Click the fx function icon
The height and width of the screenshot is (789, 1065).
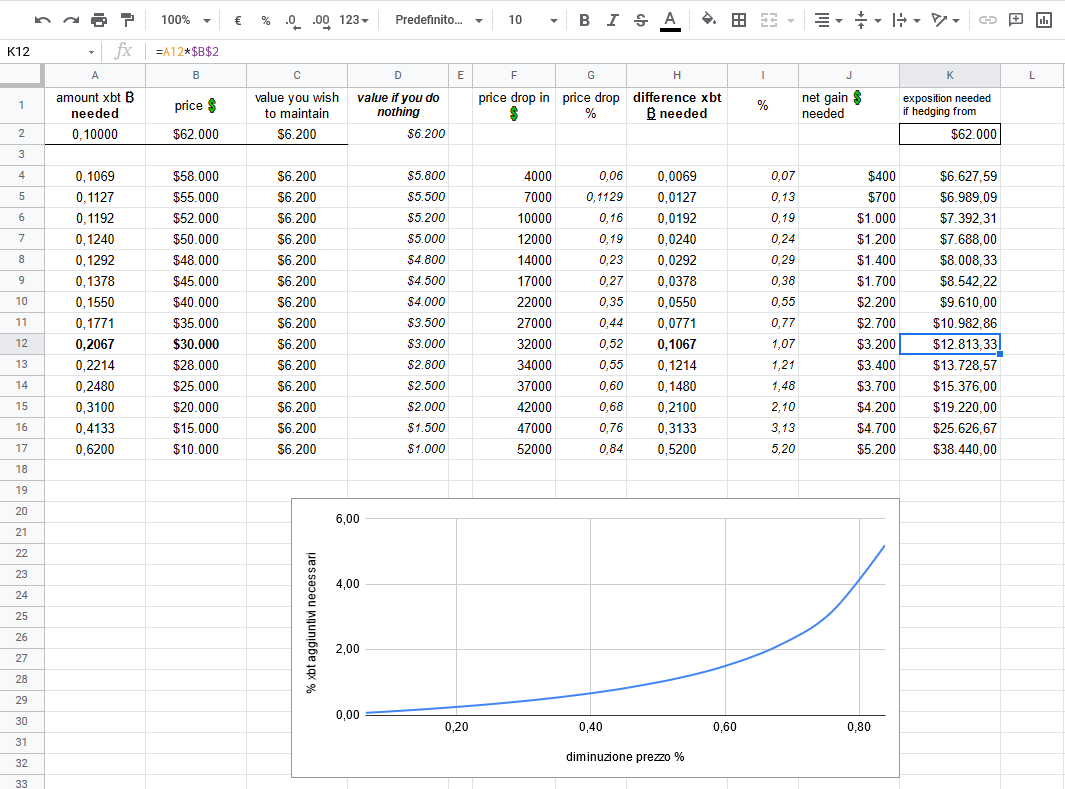pyautogui.click(x=123, y=51)
